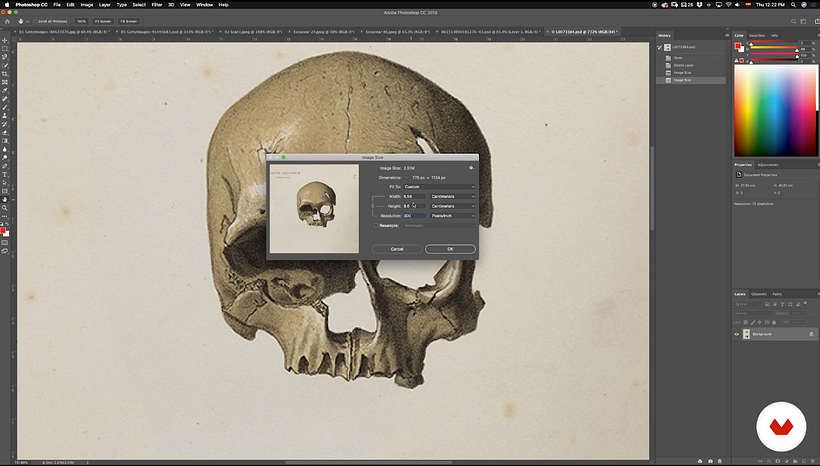Click the Home icon in options bar
The width and height of the screenshot is (820, 466).
click(x=7, y=21)
